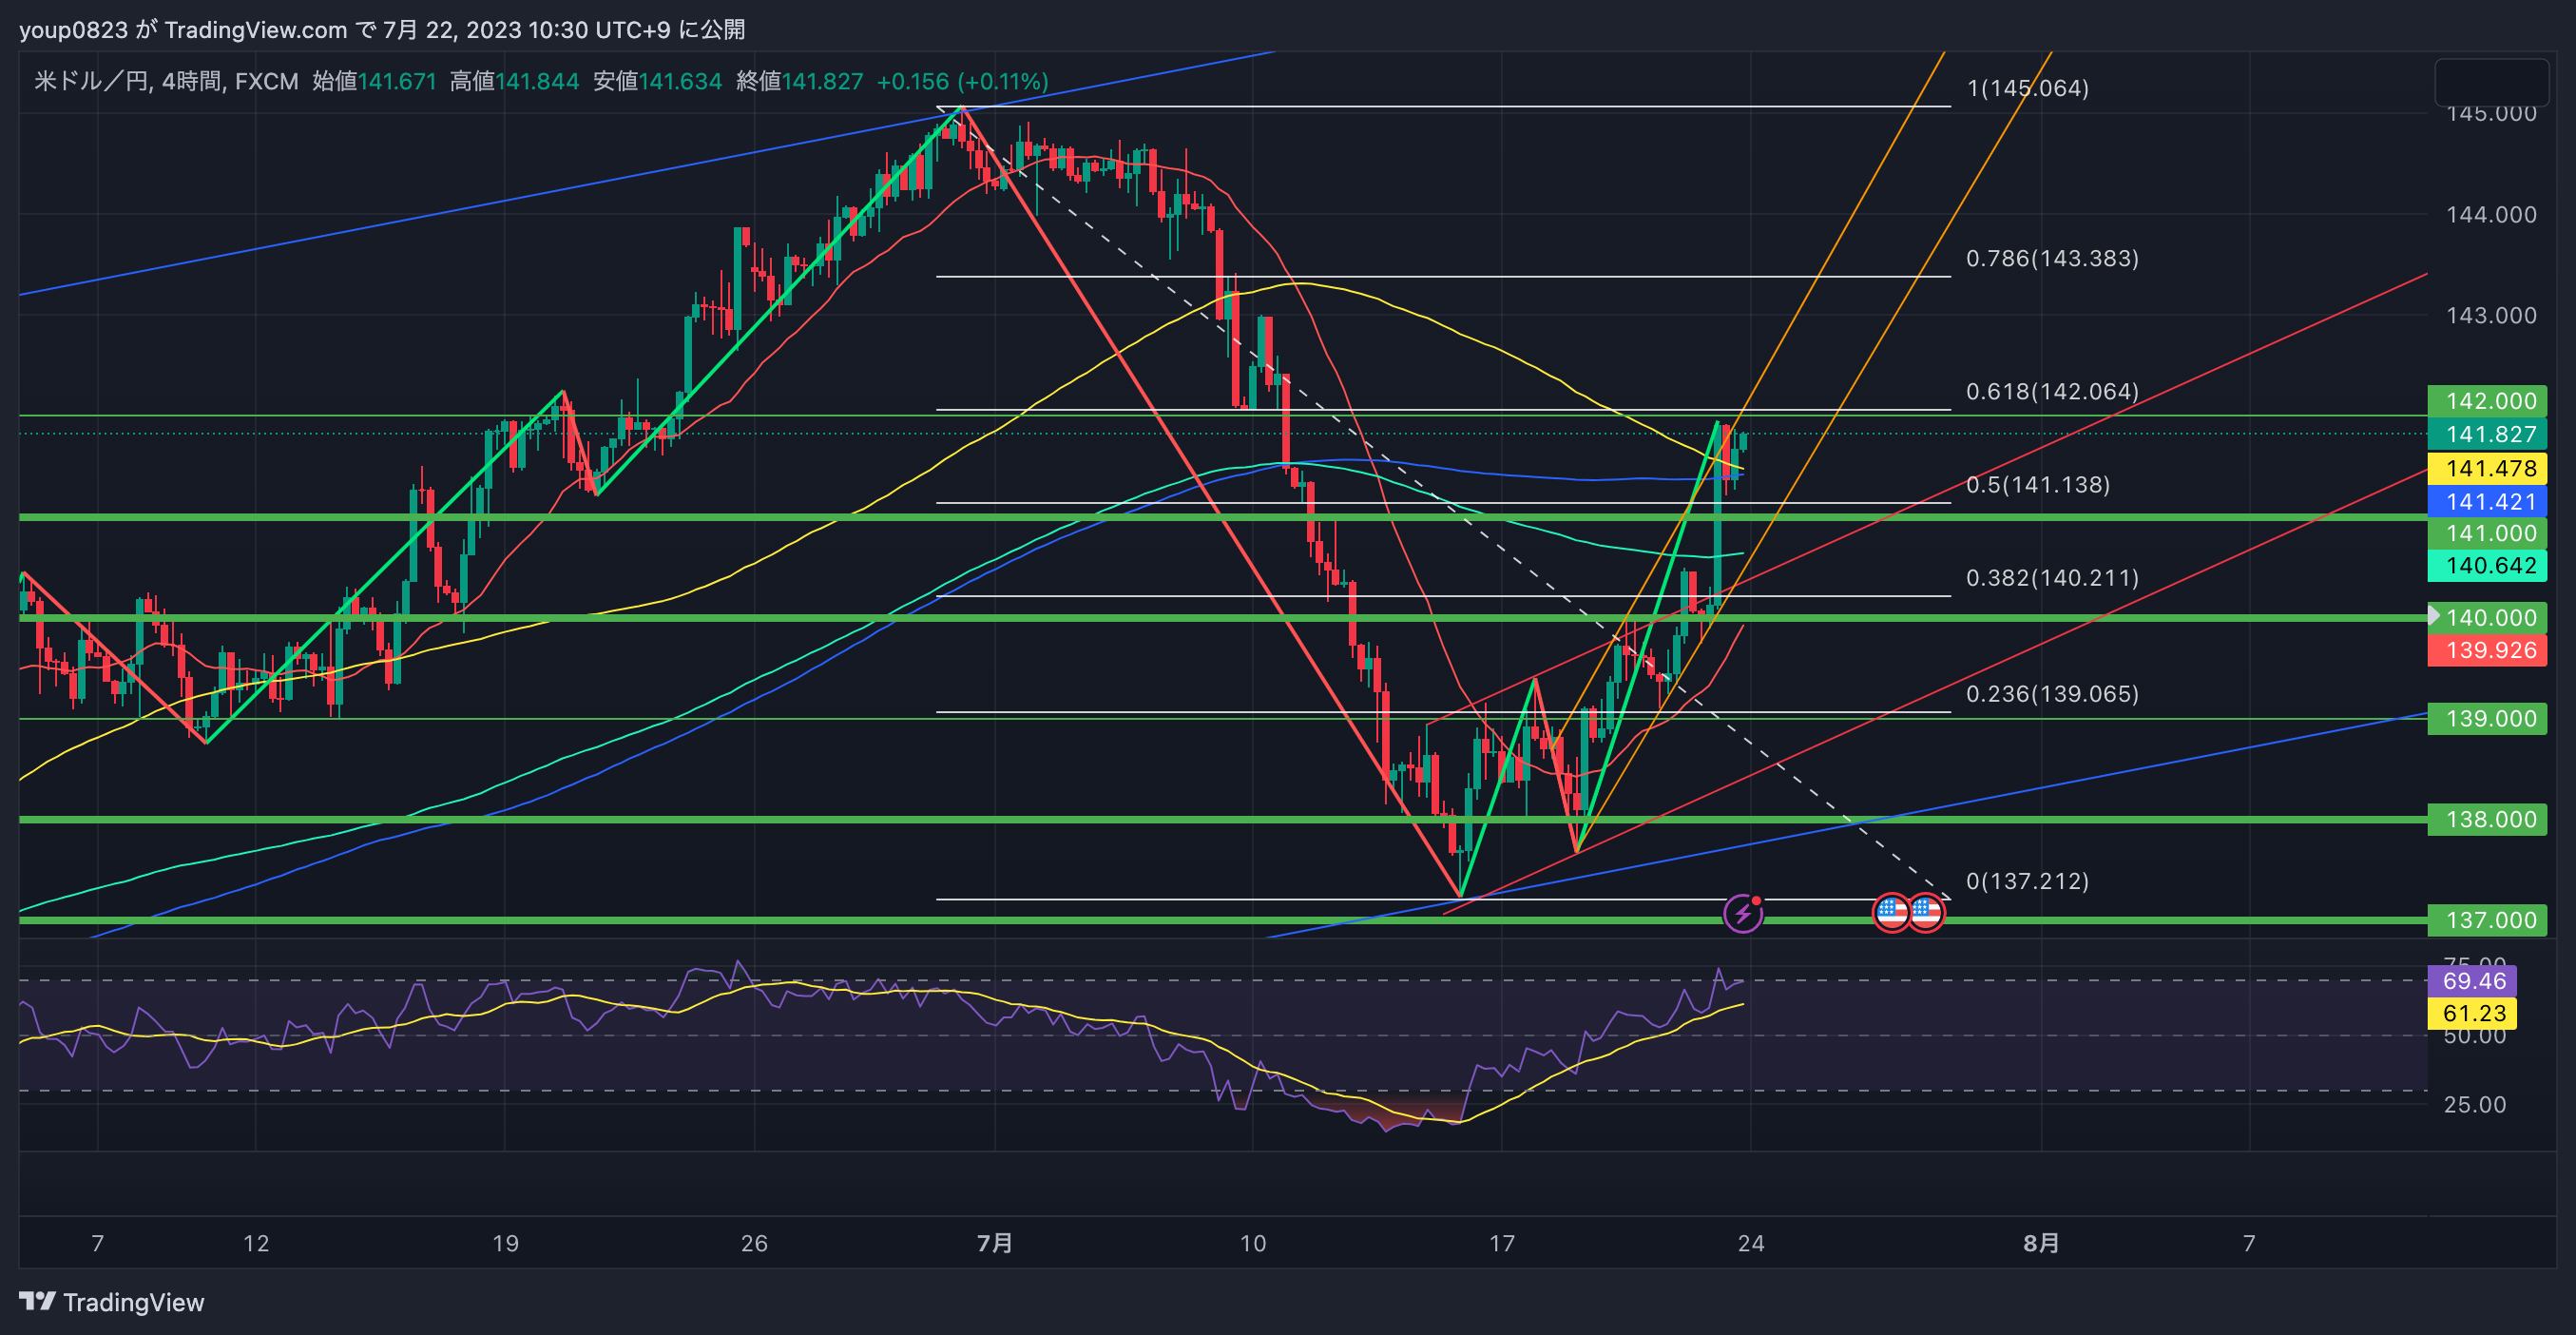Viewport: 2576px width, 1335px height.
Task: Select the 138.000 horizontal level label
Action: pyautogui.click(x=2487, y=819)
